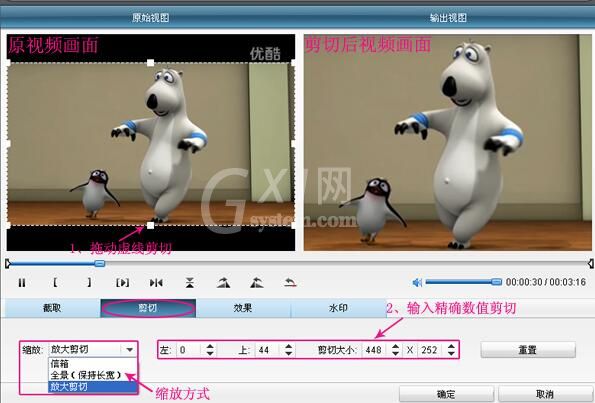Rotate the video clockwise 90 degrees
Screen dimensions: 595x403
click(224, 283)
